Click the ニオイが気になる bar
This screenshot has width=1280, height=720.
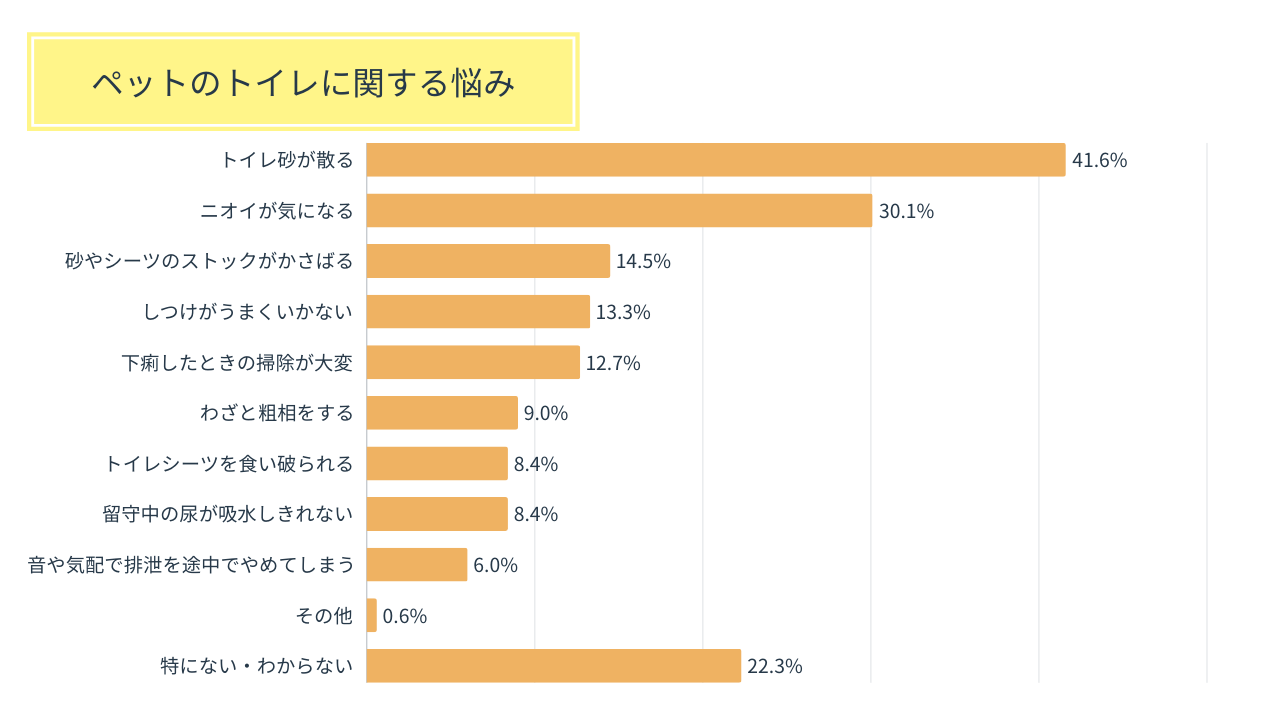point(619,210)
